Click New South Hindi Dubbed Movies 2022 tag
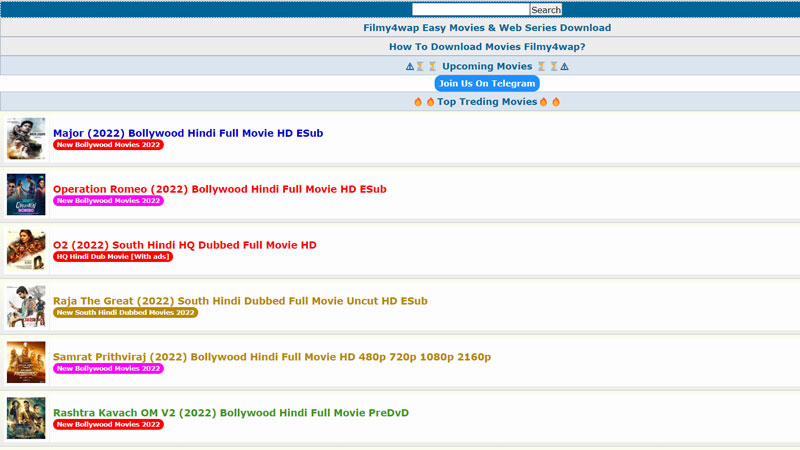 [x=126, y=313]
